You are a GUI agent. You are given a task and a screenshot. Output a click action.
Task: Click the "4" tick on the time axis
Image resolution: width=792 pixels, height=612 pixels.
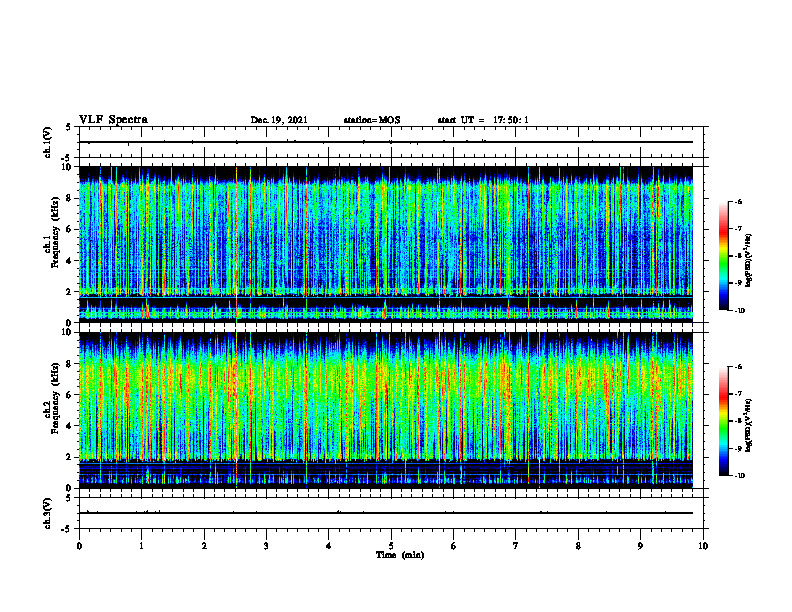[329, 546]
